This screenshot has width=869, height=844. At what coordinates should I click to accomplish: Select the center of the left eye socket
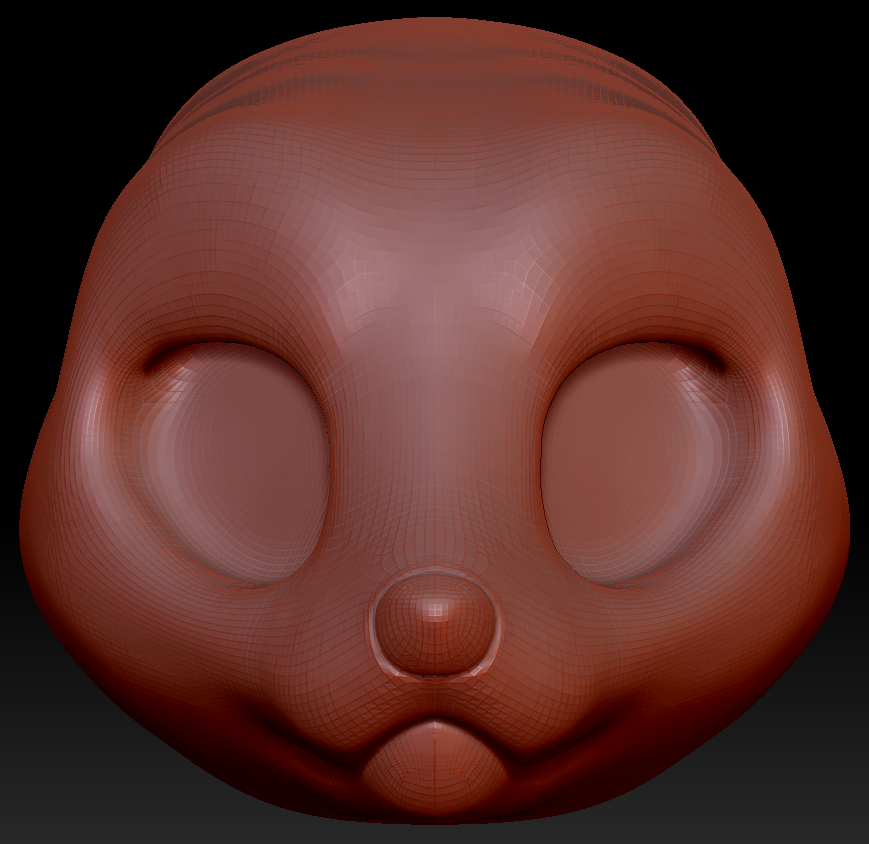click(x=240, y=460)
